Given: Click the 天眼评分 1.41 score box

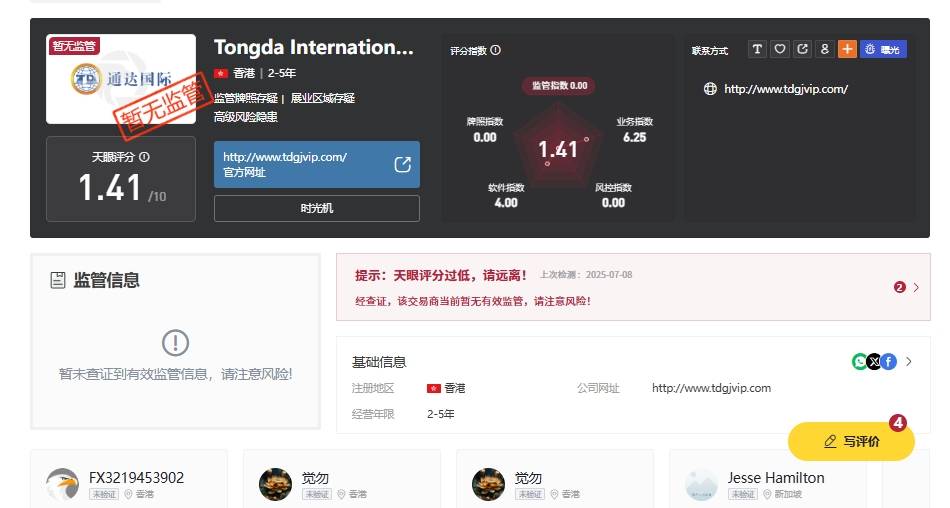Looking at the screenshot, I should pyautogui.click(x=121, y=179).
